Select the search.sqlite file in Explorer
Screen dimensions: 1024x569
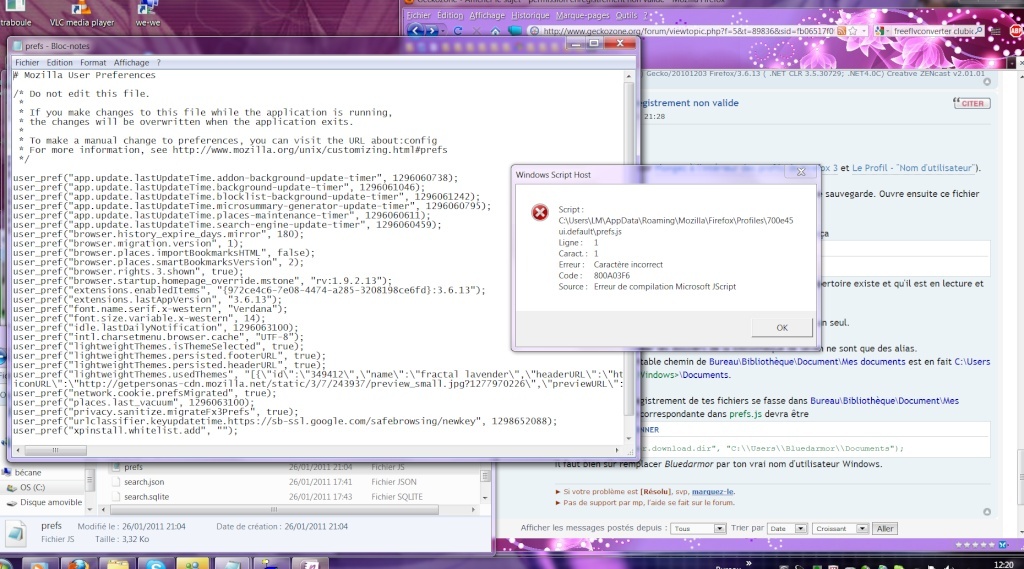[146, 497]
